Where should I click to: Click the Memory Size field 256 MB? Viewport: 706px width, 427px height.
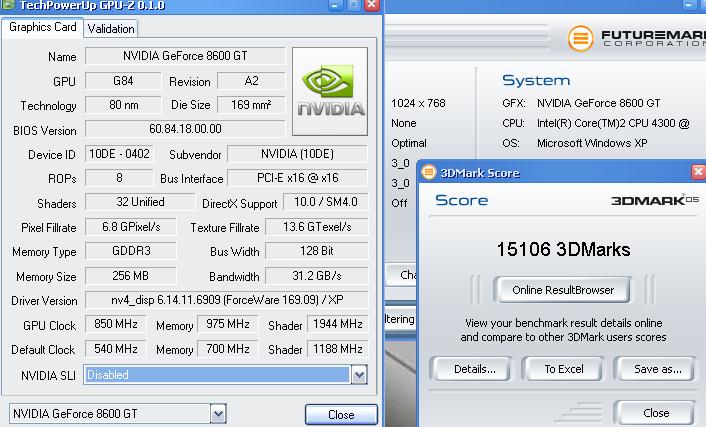(131, 276)
